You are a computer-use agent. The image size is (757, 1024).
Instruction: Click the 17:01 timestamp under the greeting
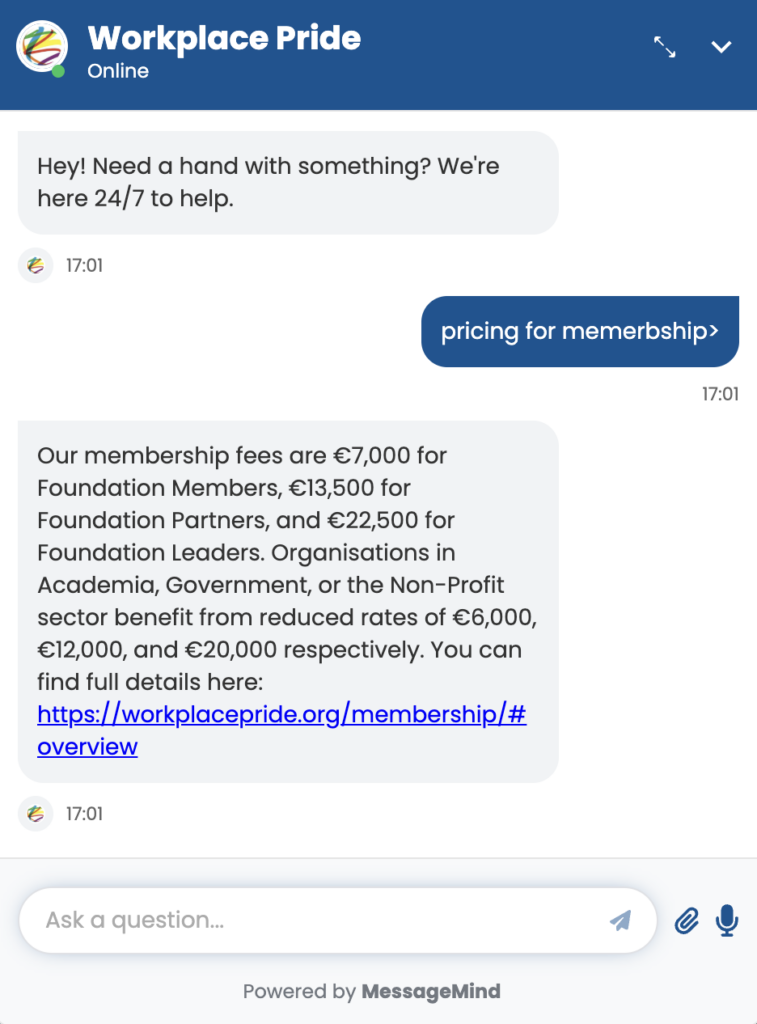(84, 266)
